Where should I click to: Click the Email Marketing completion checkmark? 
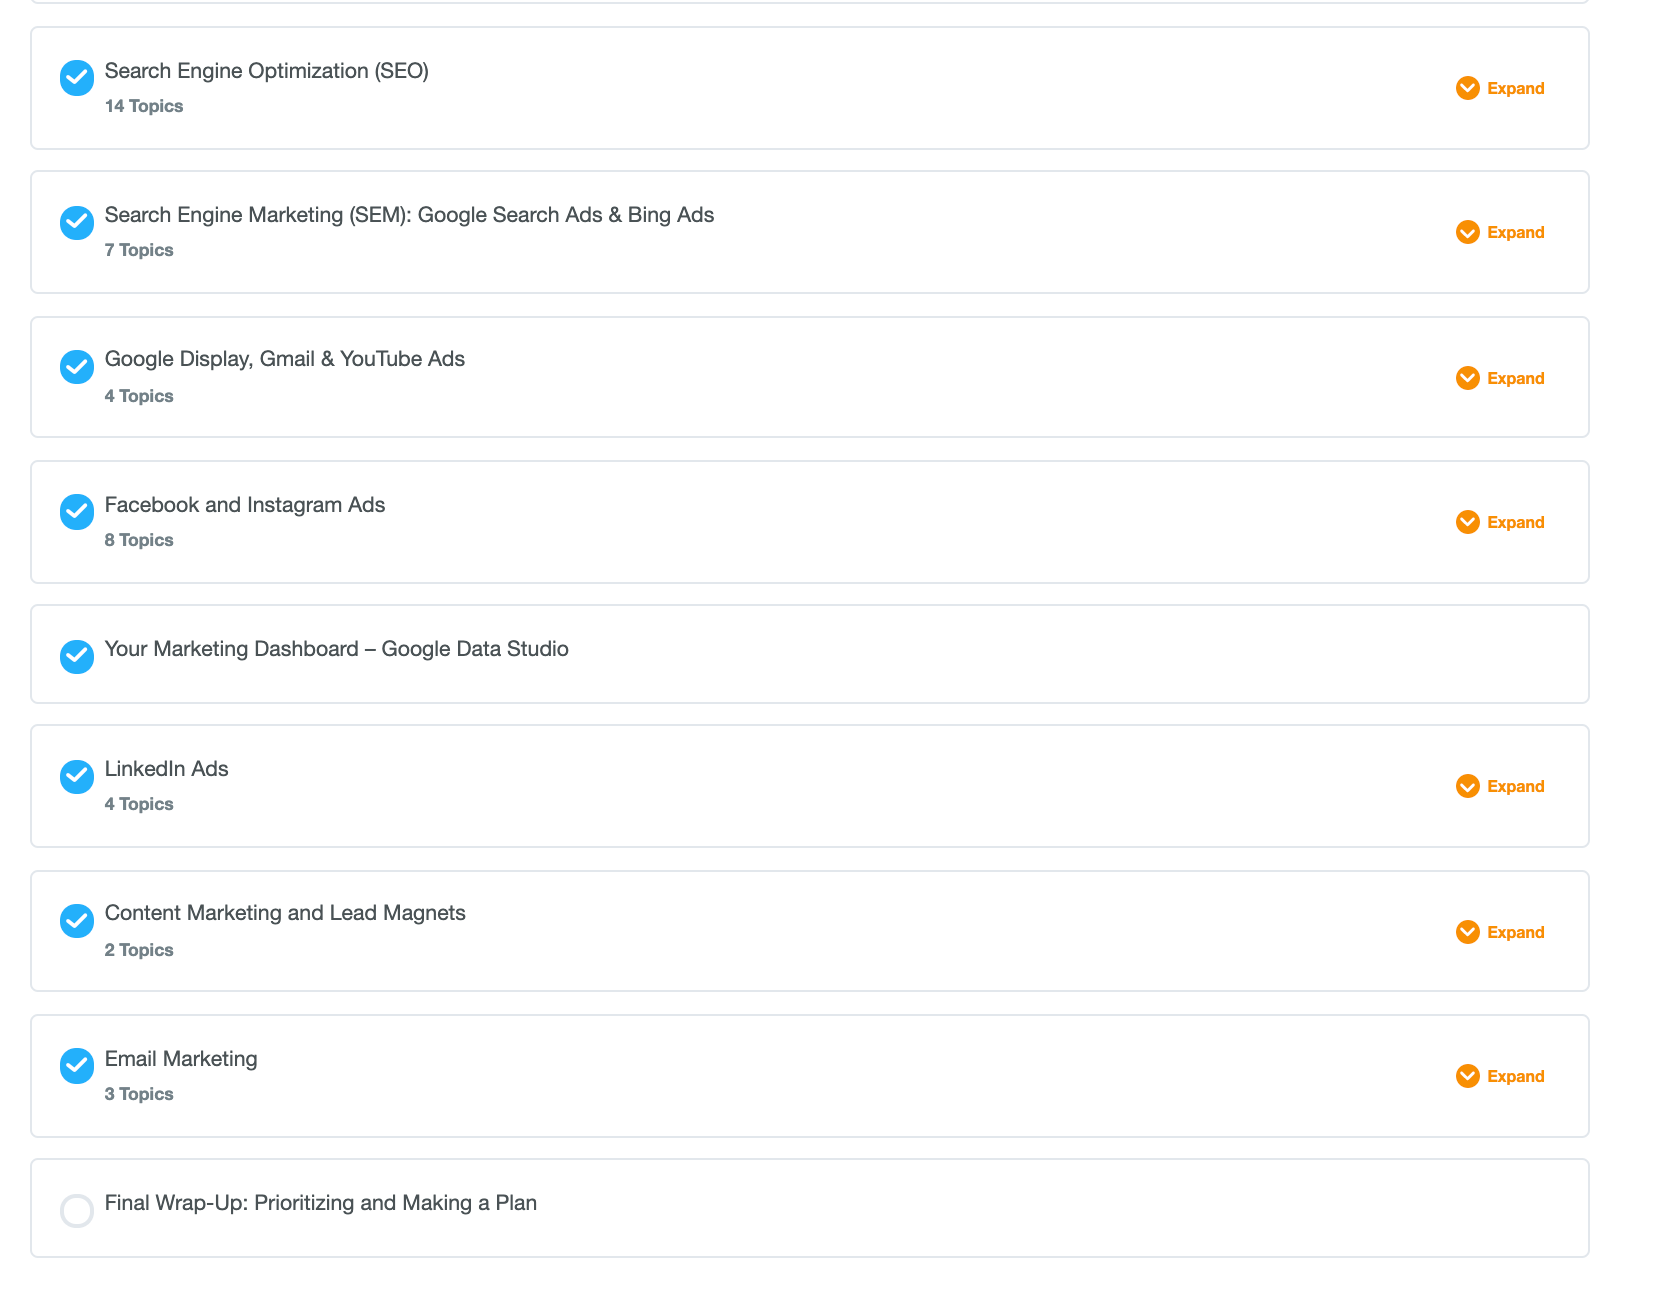tap(77, 1066)
